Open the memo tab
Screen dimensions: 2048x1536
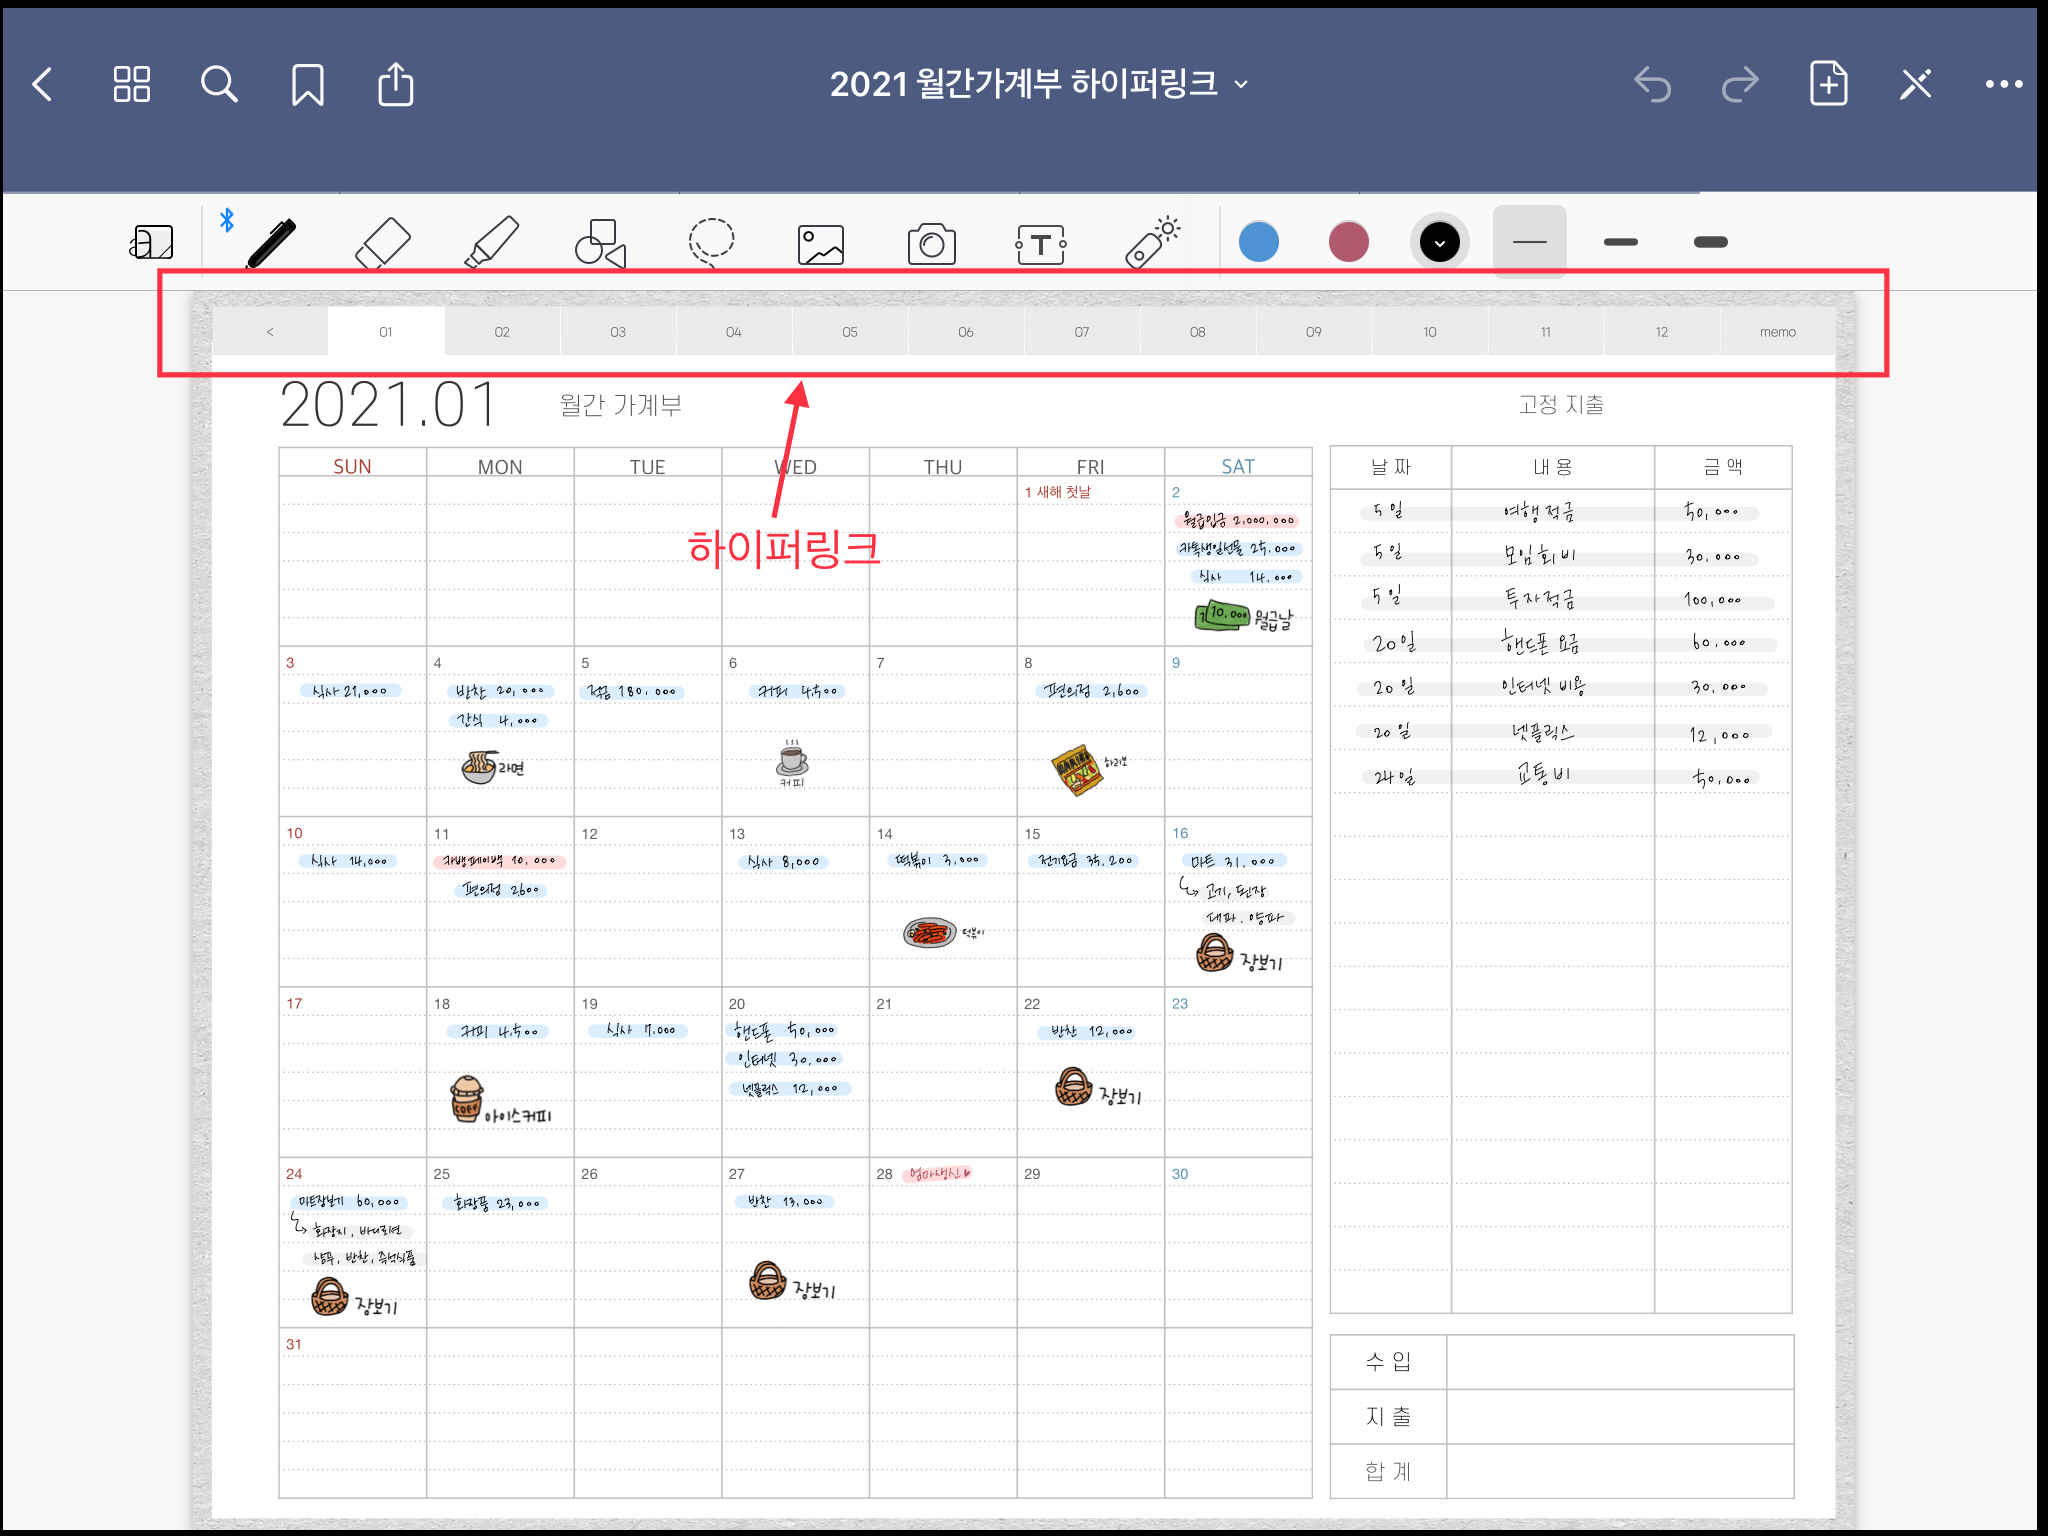[x=1777, y=332]
